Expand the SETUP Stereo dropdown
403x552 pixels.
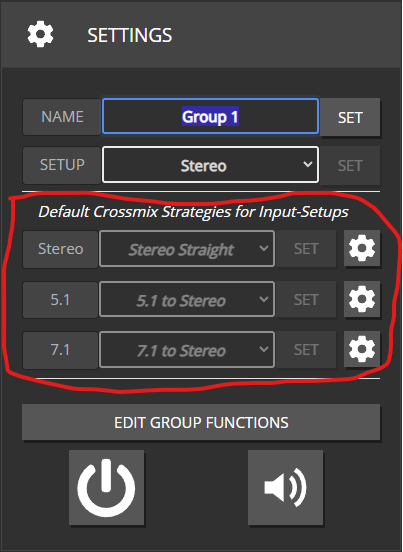click(x=210, y=165)
